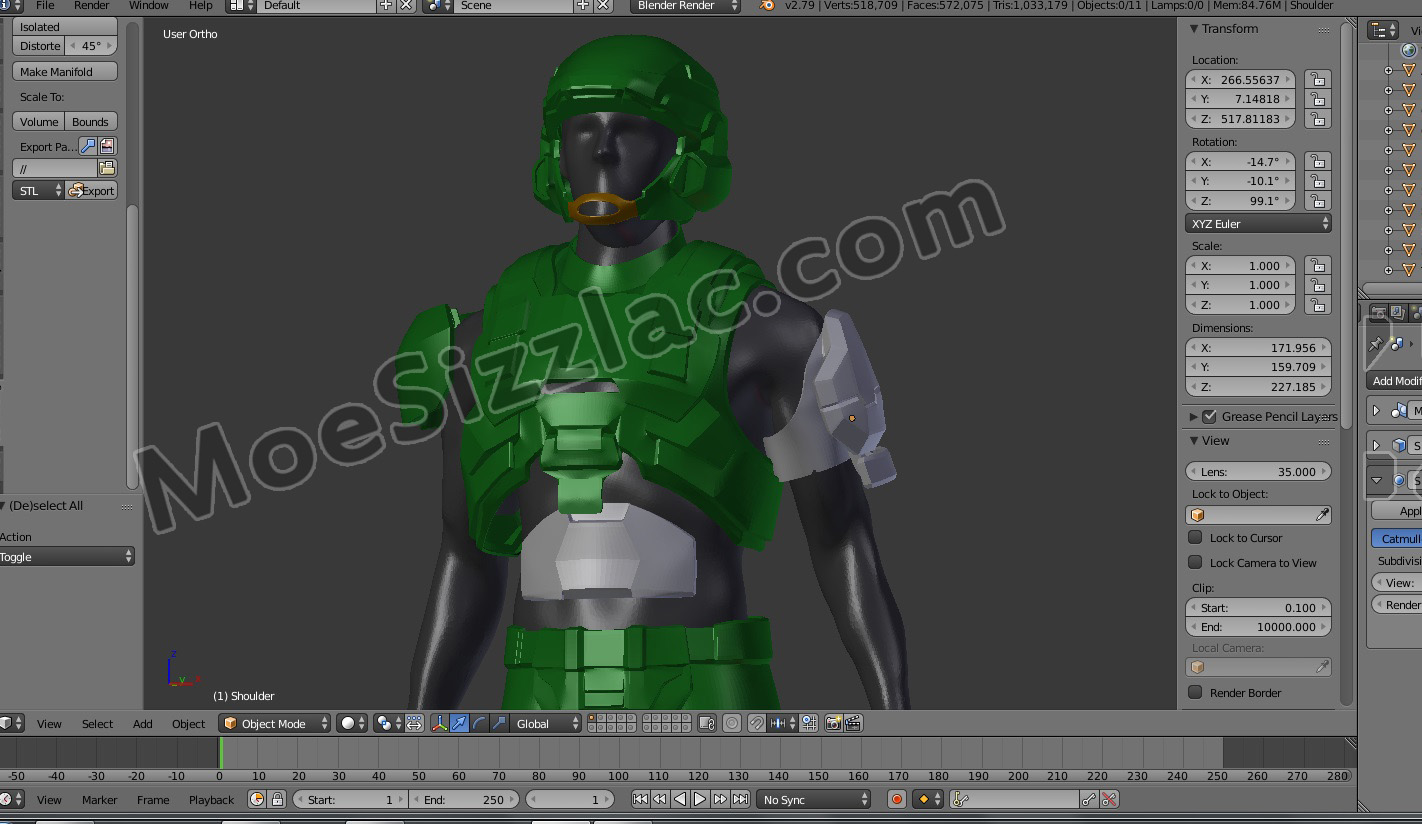Screen dimensions: 1422x824
Task: Open the export path folder browser
Action: pyautogui.click(x=107, y=168)
